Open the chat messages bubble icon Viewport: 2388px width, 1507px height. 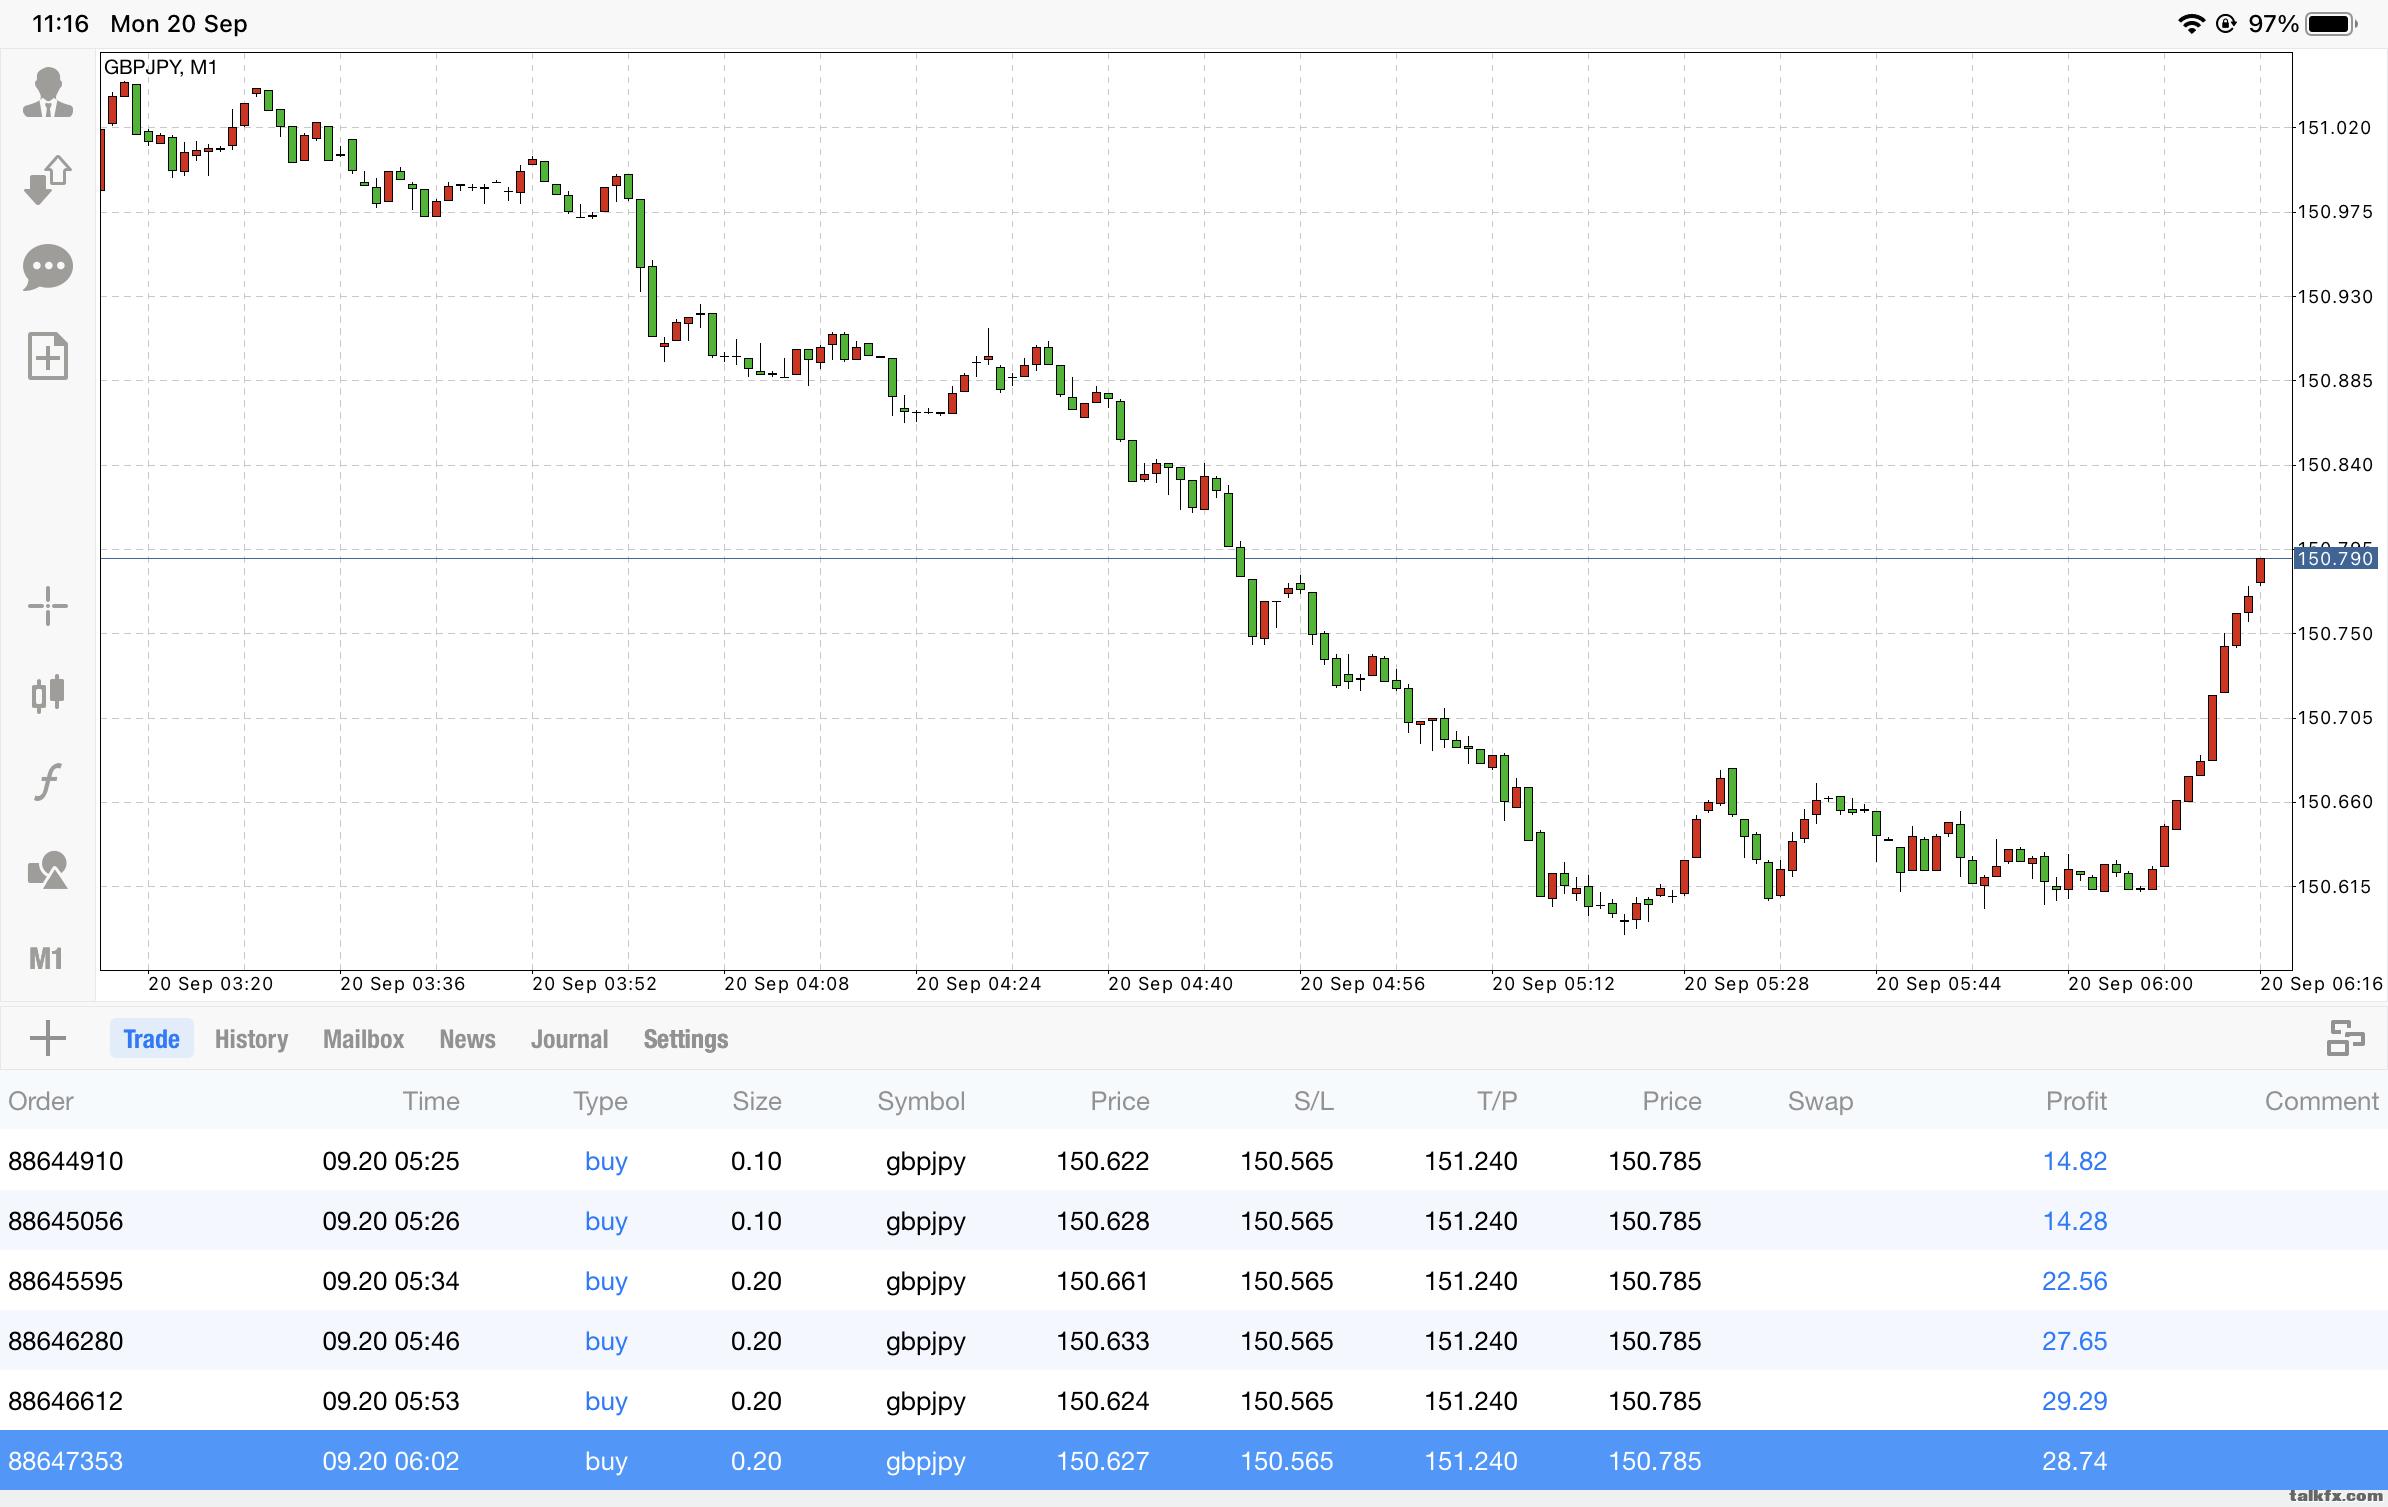[48, 268]
